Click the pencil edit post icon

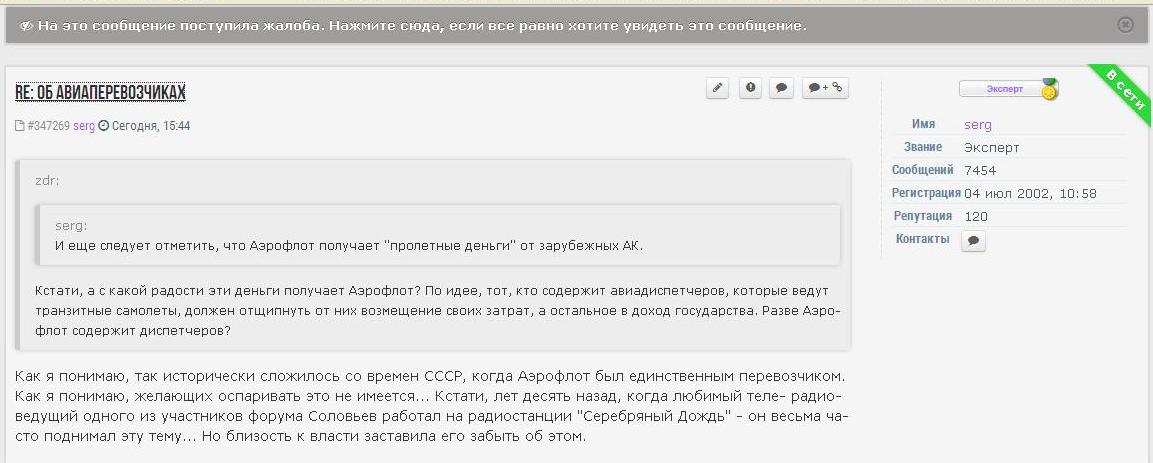[717, 88]
